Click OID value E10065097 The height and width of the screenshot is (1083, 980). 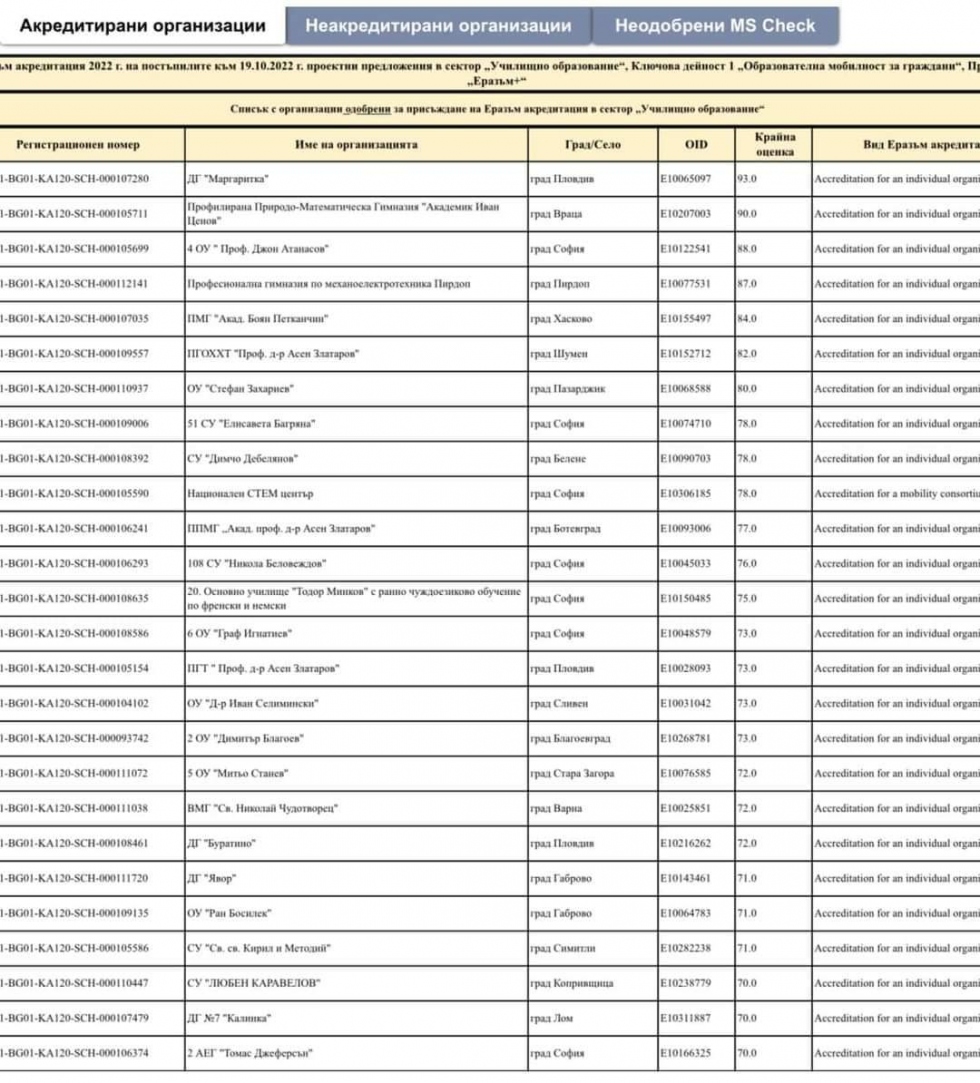(x=686, y=179)
